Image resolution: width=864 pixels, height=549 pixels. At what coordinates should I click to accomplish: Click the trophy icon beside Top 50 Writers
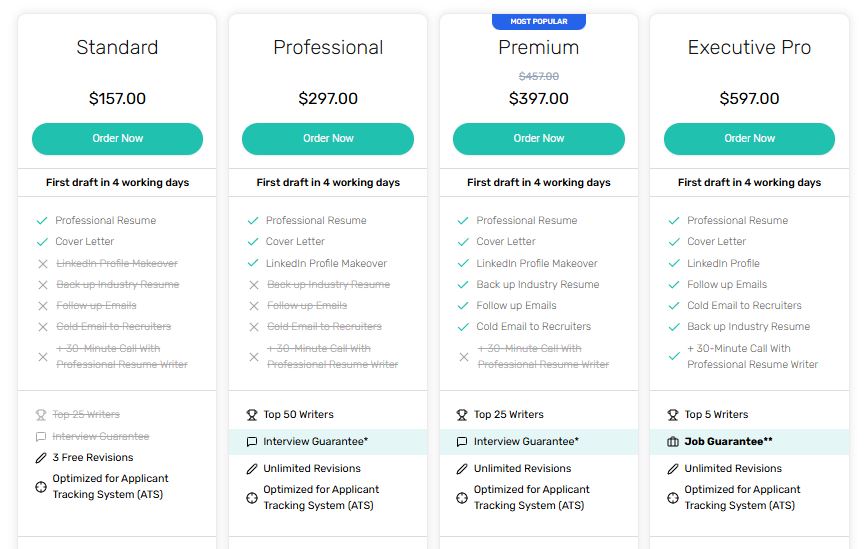click(252, 415)
